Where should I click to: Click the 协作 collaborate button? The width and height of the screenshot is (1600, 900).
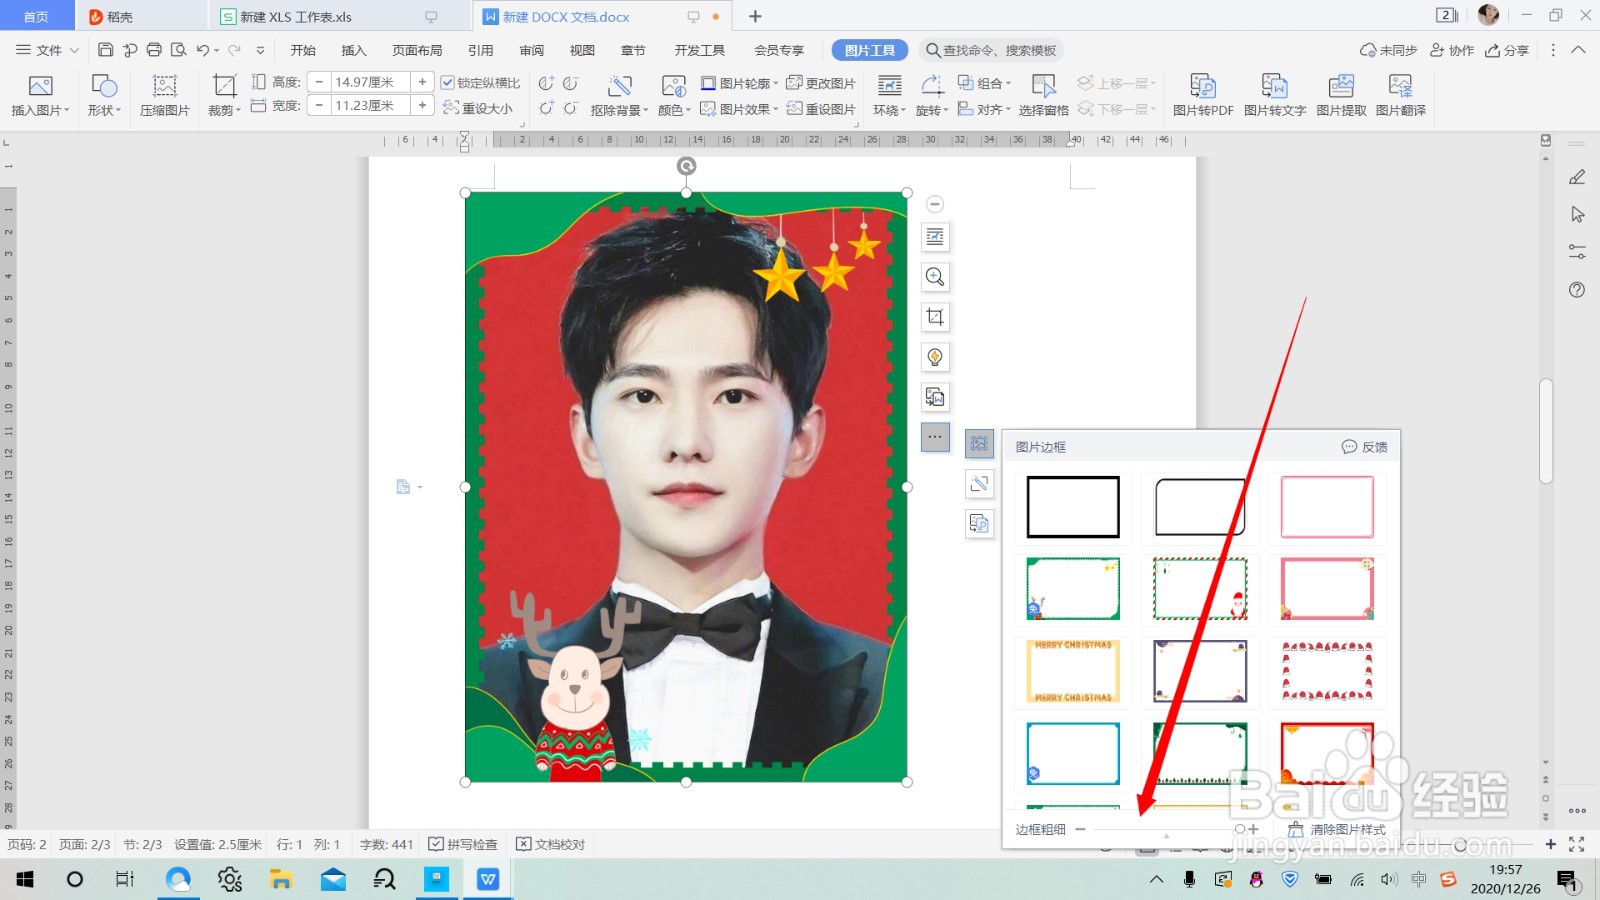tap(1452, 50)
